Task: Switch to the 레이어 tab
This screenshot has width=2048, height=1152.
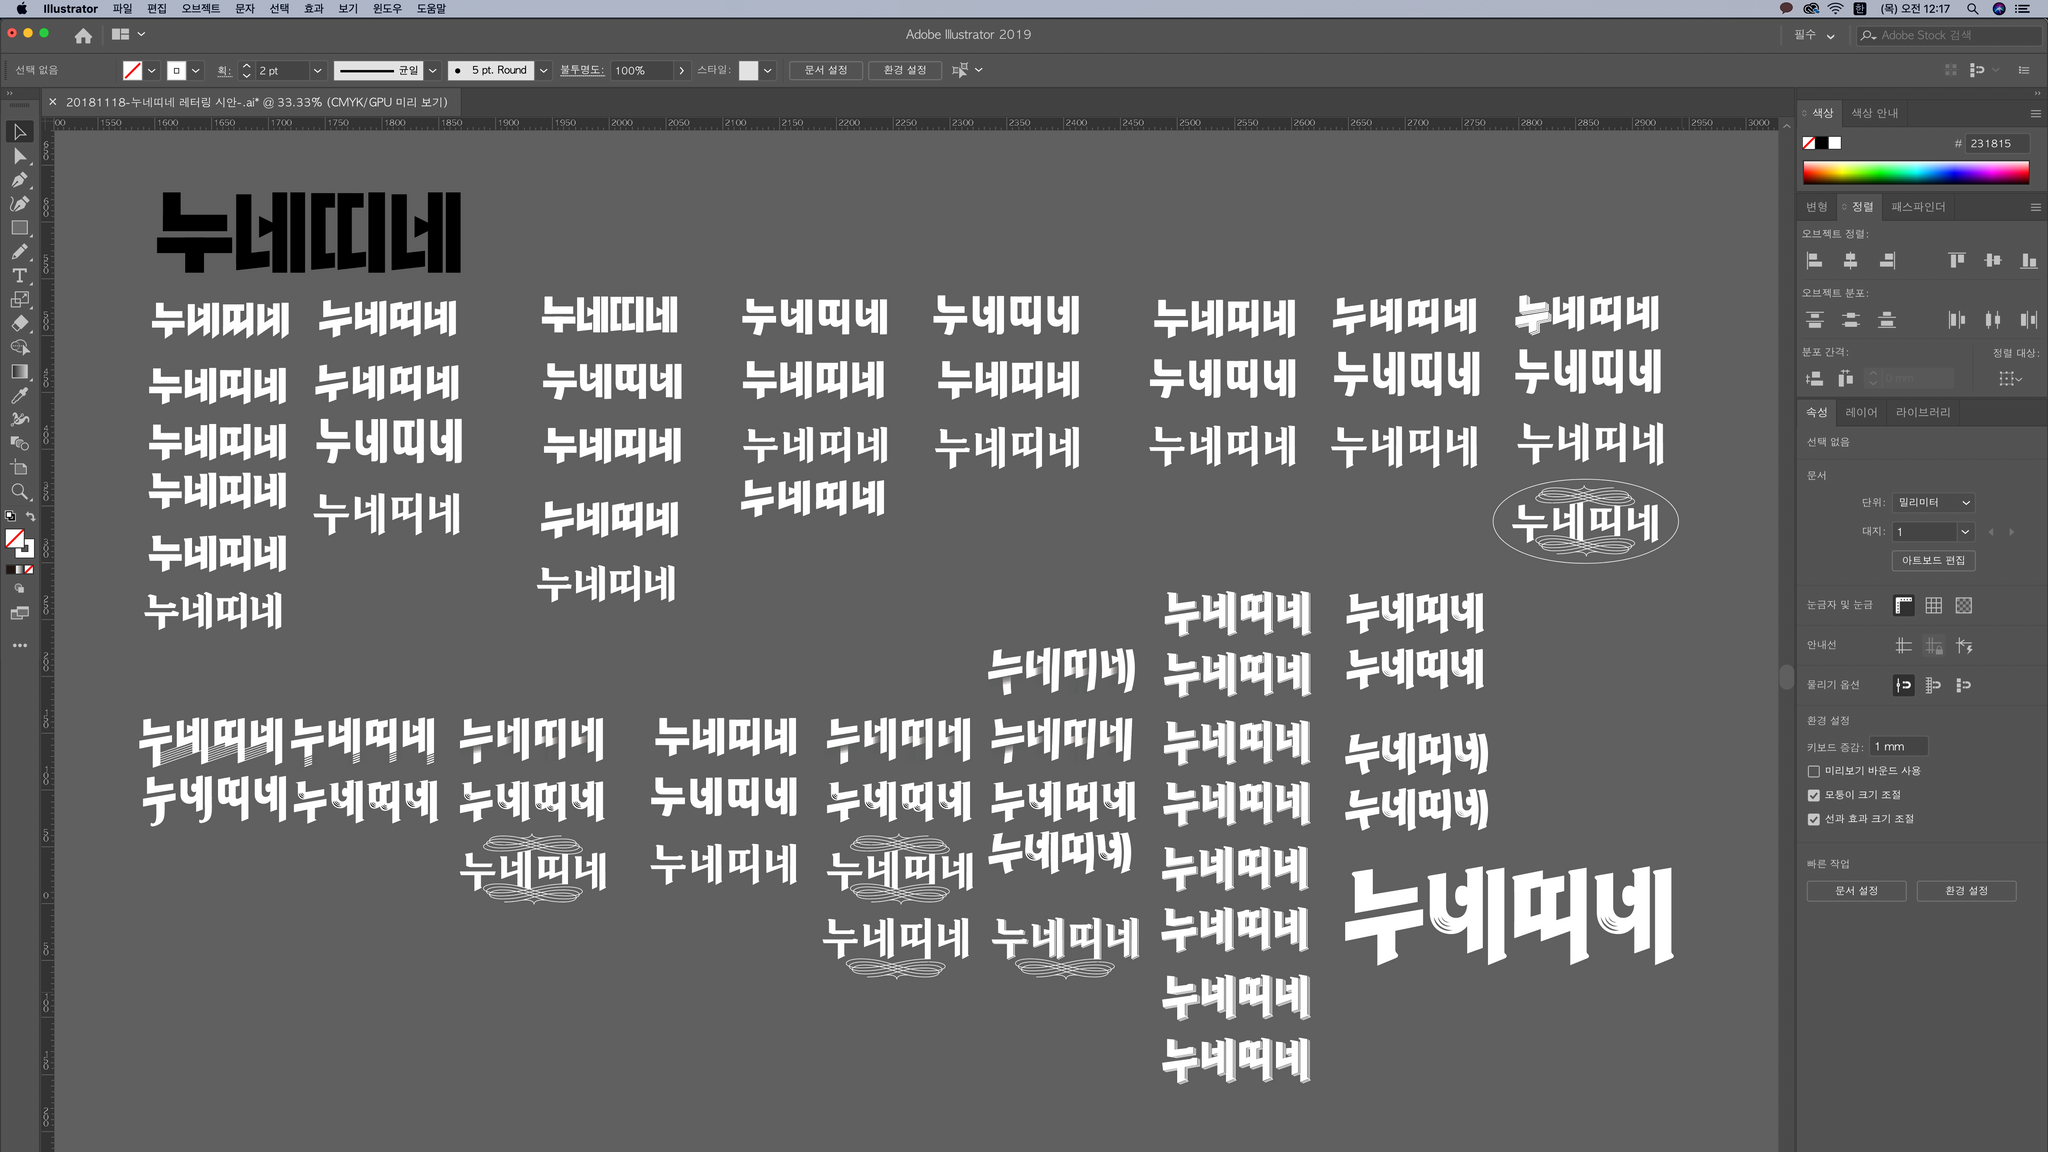Action: coord(1861,413)
